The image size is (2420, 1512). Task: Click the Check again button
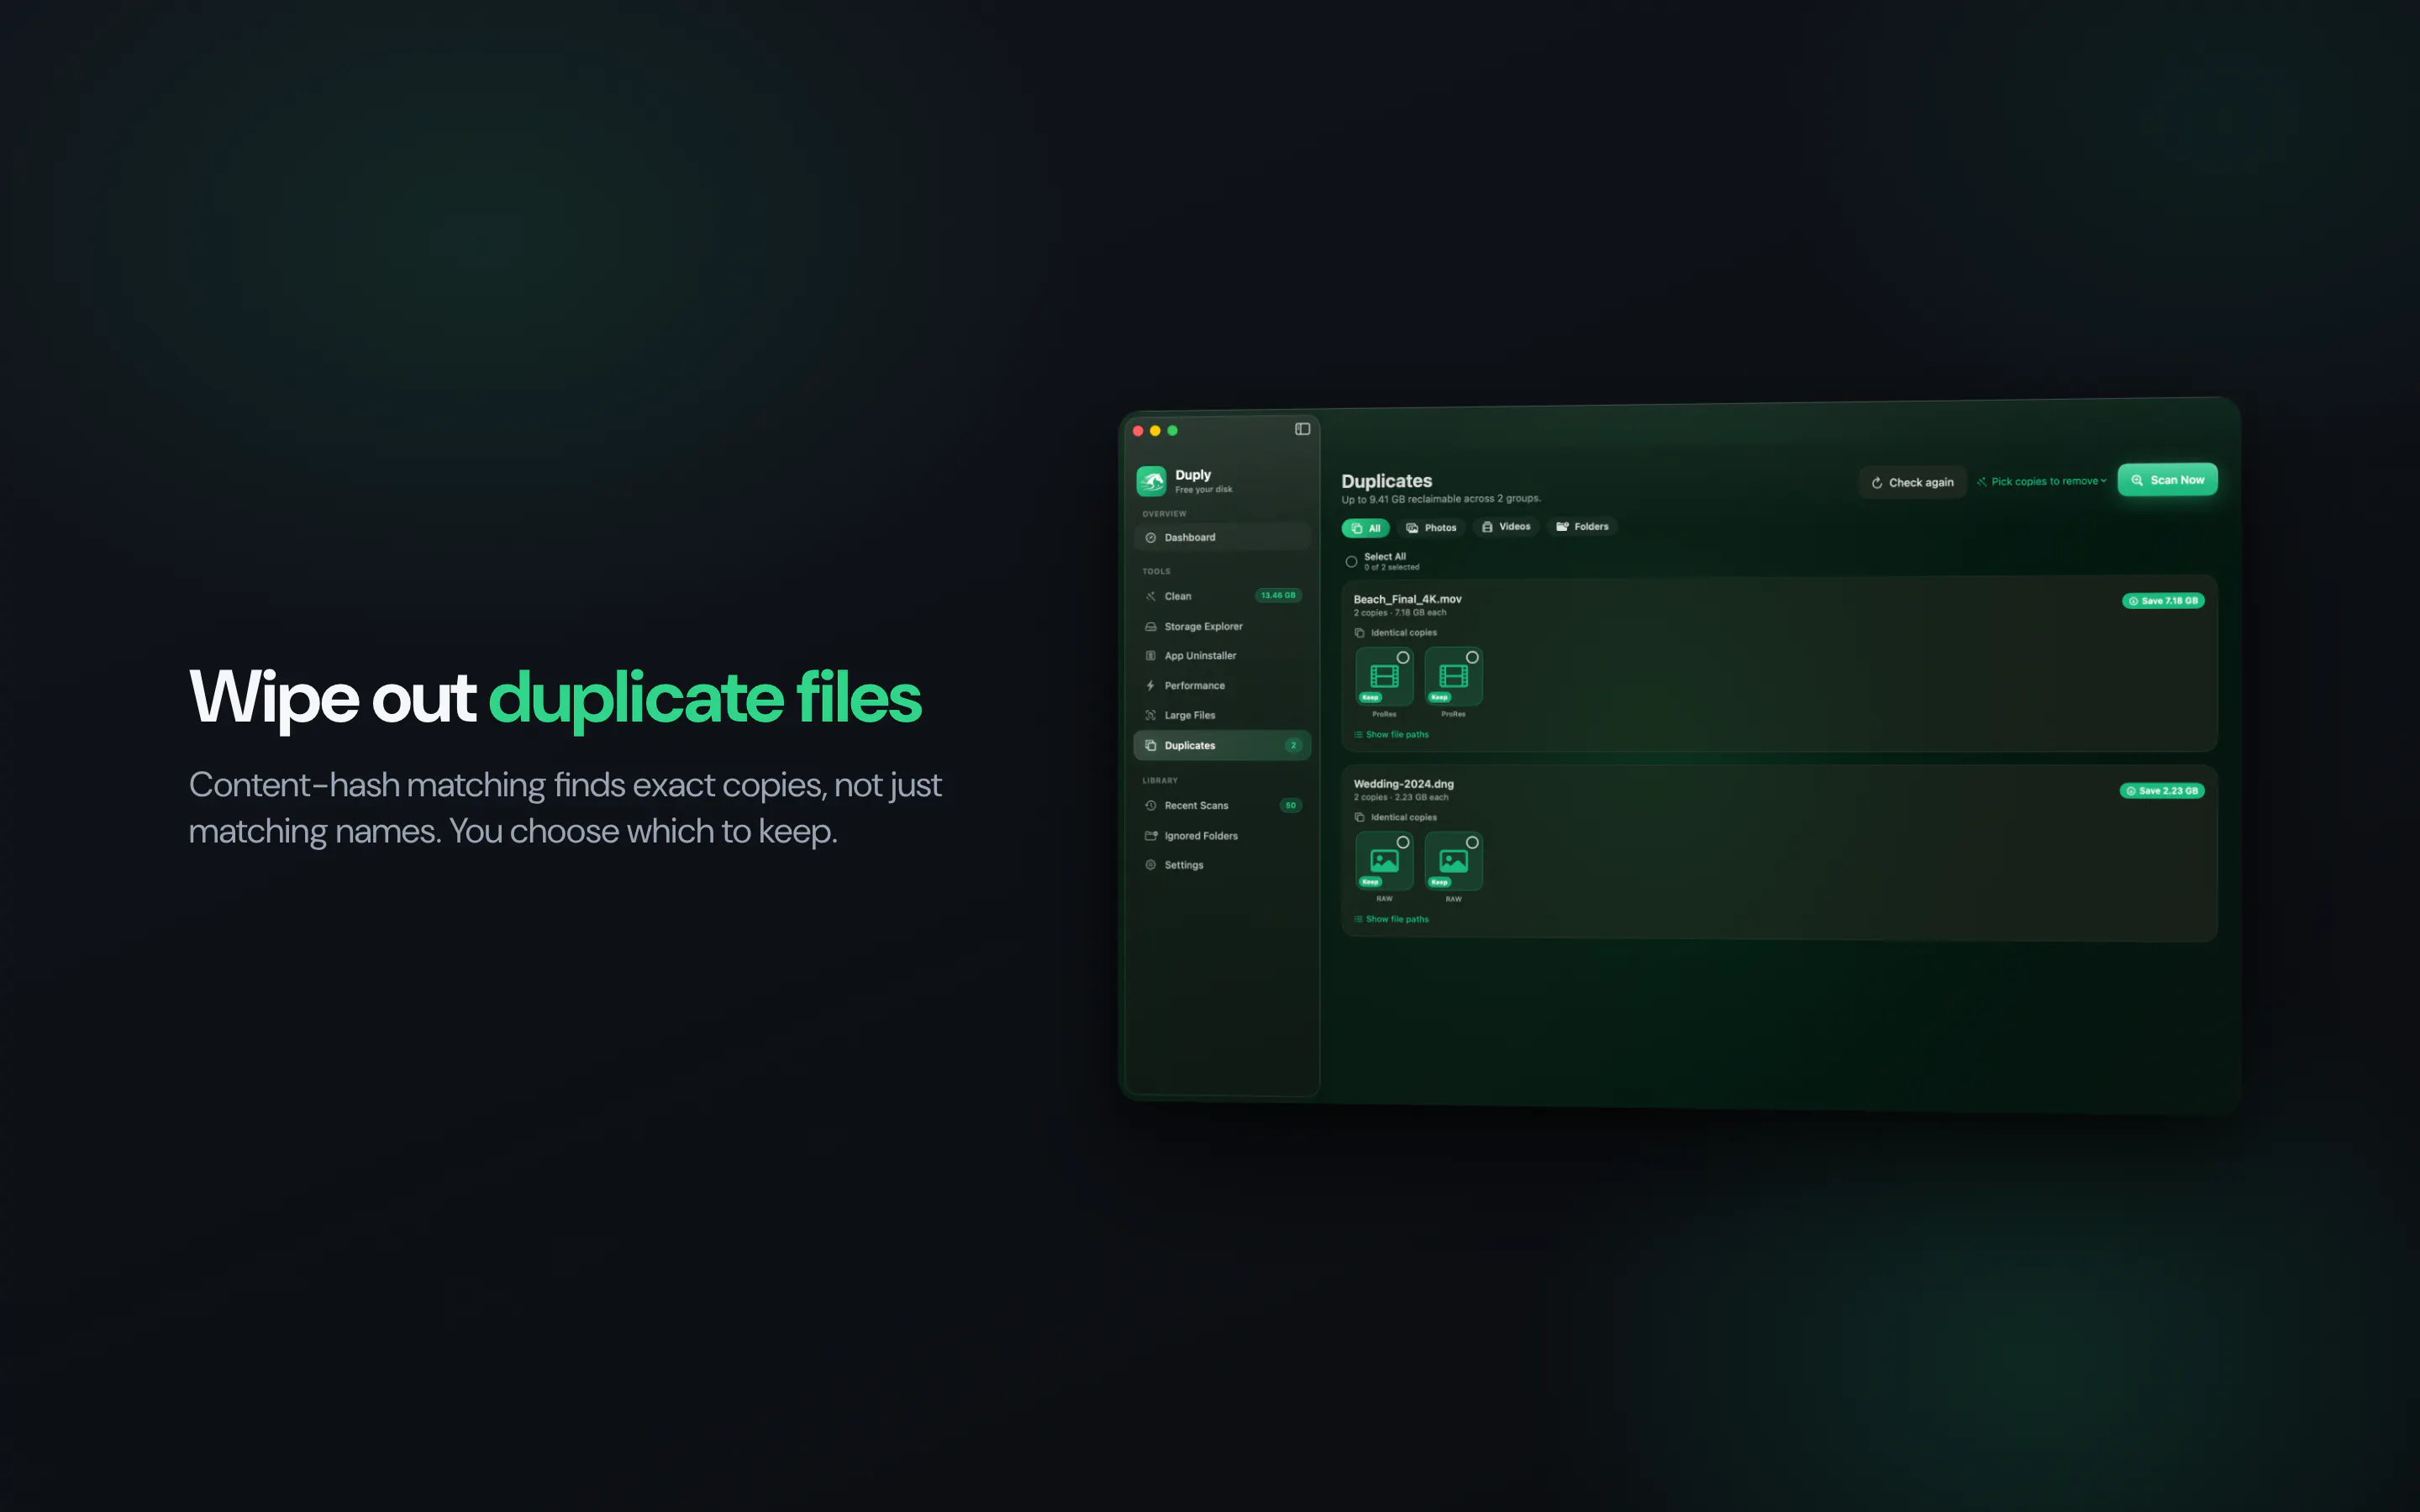click(x=1912, y=482)
